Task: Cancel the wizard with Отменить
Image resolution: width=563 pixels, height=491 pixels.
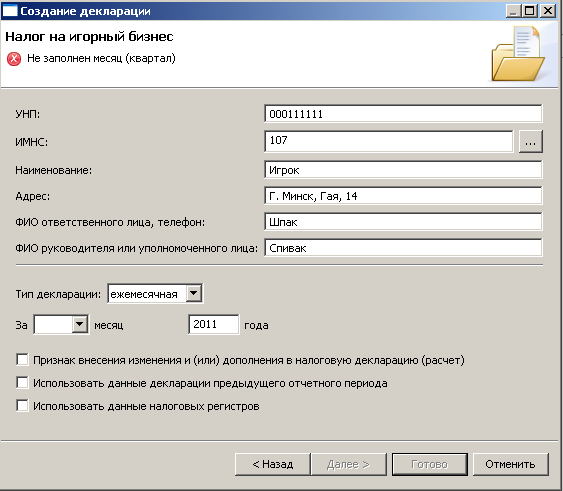Action: [510, 464]
